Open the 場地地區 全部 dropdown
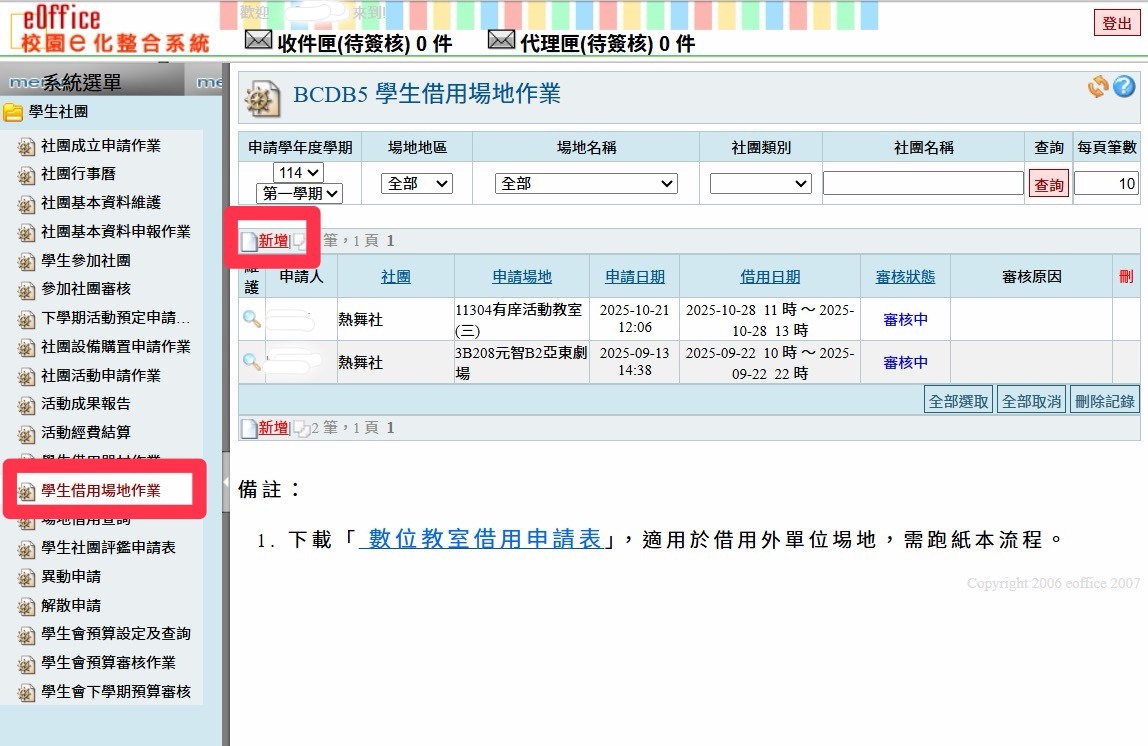Image resolution: width=1148 pixels, height=746 pixels. (417, 184)
